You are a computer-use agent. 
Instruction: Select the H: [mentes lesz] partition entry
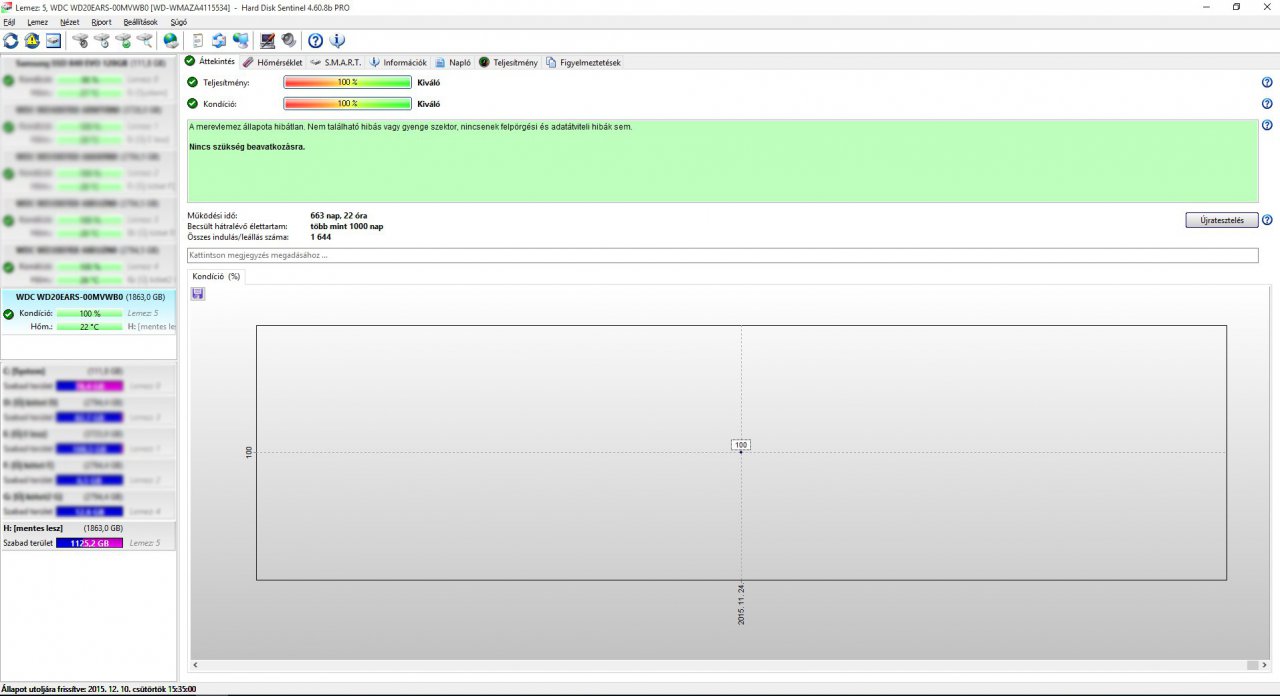tap(88, 536)
